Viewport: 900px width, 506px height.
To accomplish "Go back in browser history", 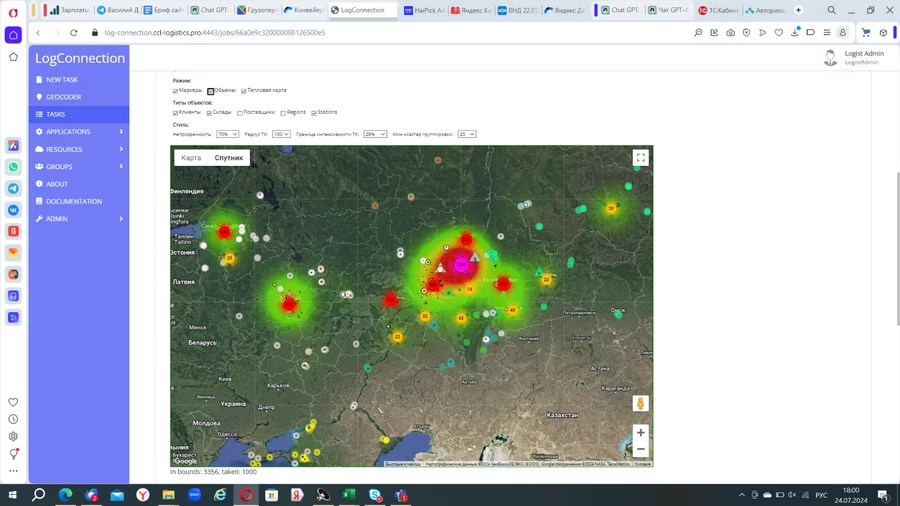I will pos(38,33).
